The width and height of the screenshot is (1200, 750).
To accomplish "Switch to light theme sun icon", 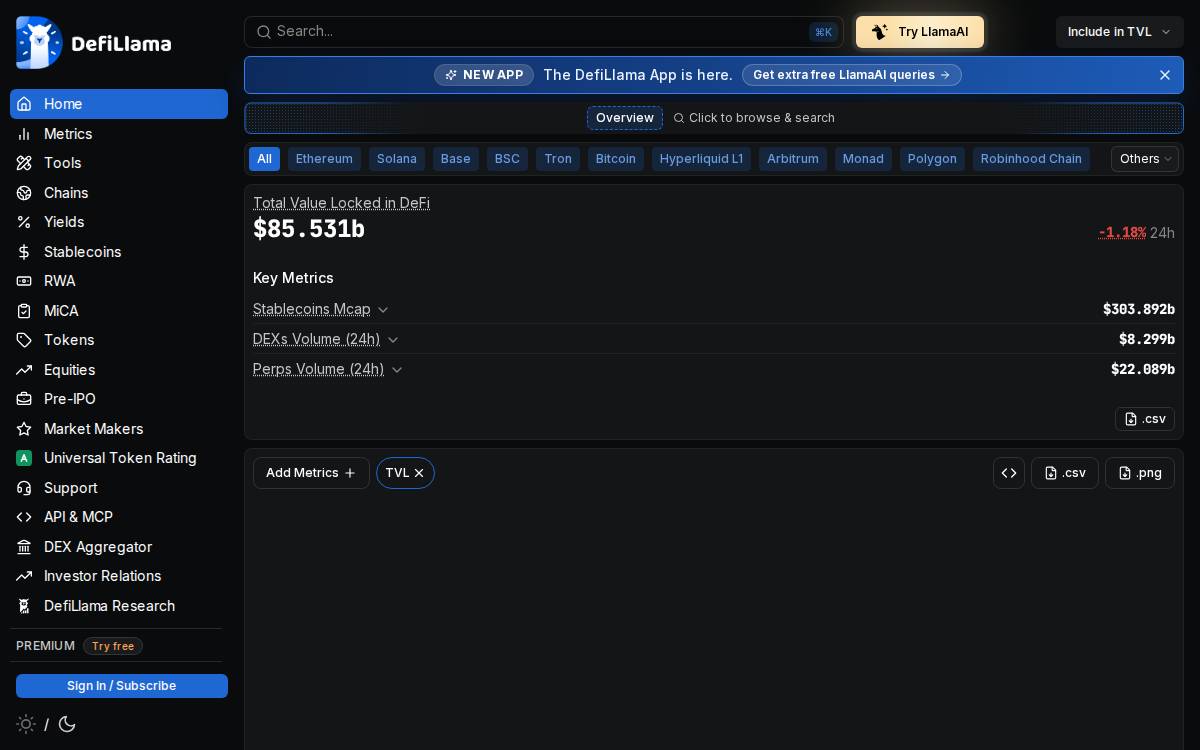I will [x=26, y=724].
